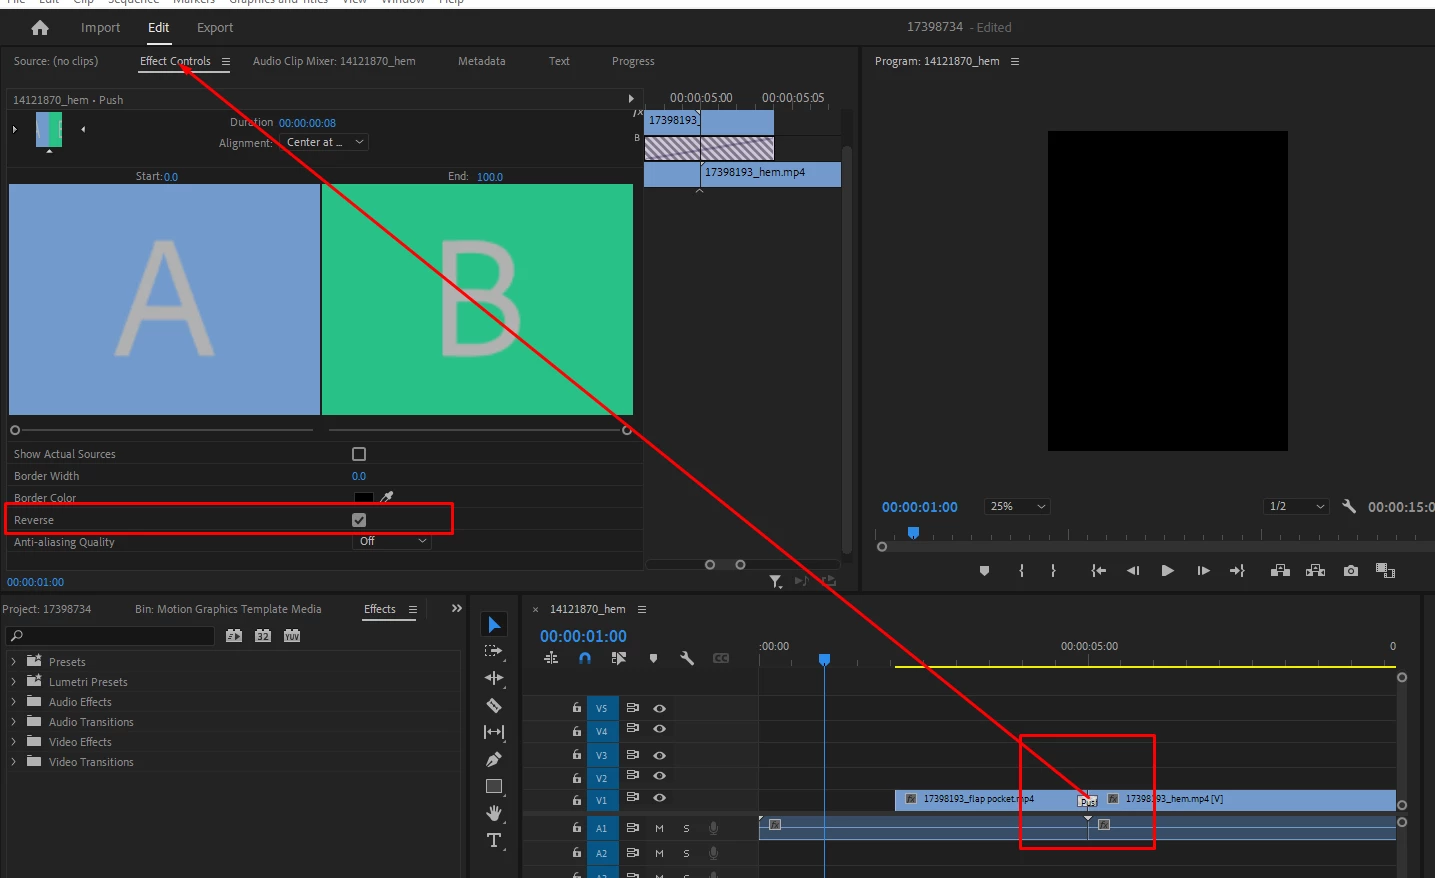Select the Hand tool
1435x878 pixels.
(494, 813)
